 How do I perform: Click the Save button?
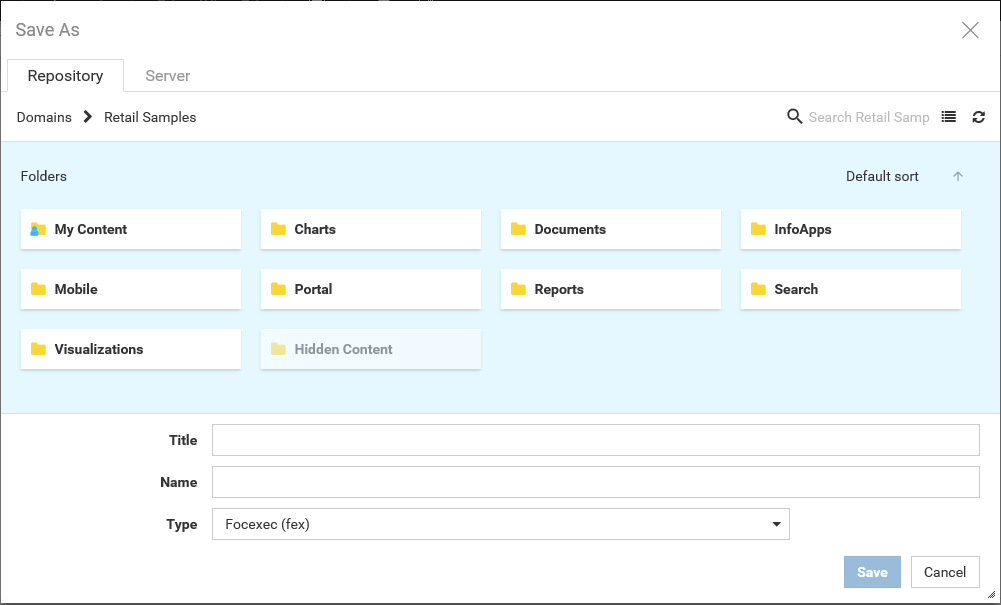872,572
